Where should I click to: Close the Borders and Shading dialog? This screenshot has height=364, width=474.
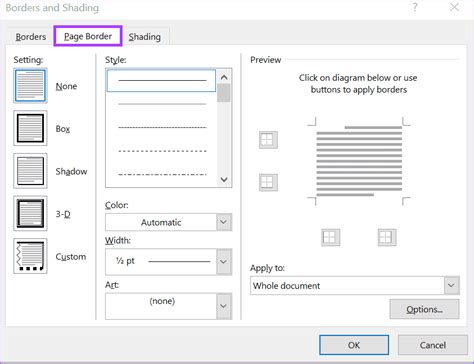coord(454,7)
